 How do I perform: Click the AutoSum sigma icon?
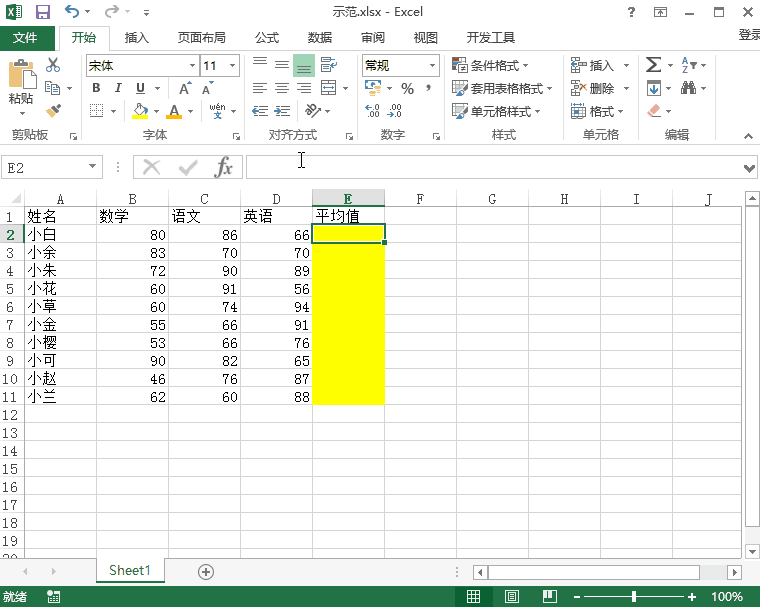(653, 64)
